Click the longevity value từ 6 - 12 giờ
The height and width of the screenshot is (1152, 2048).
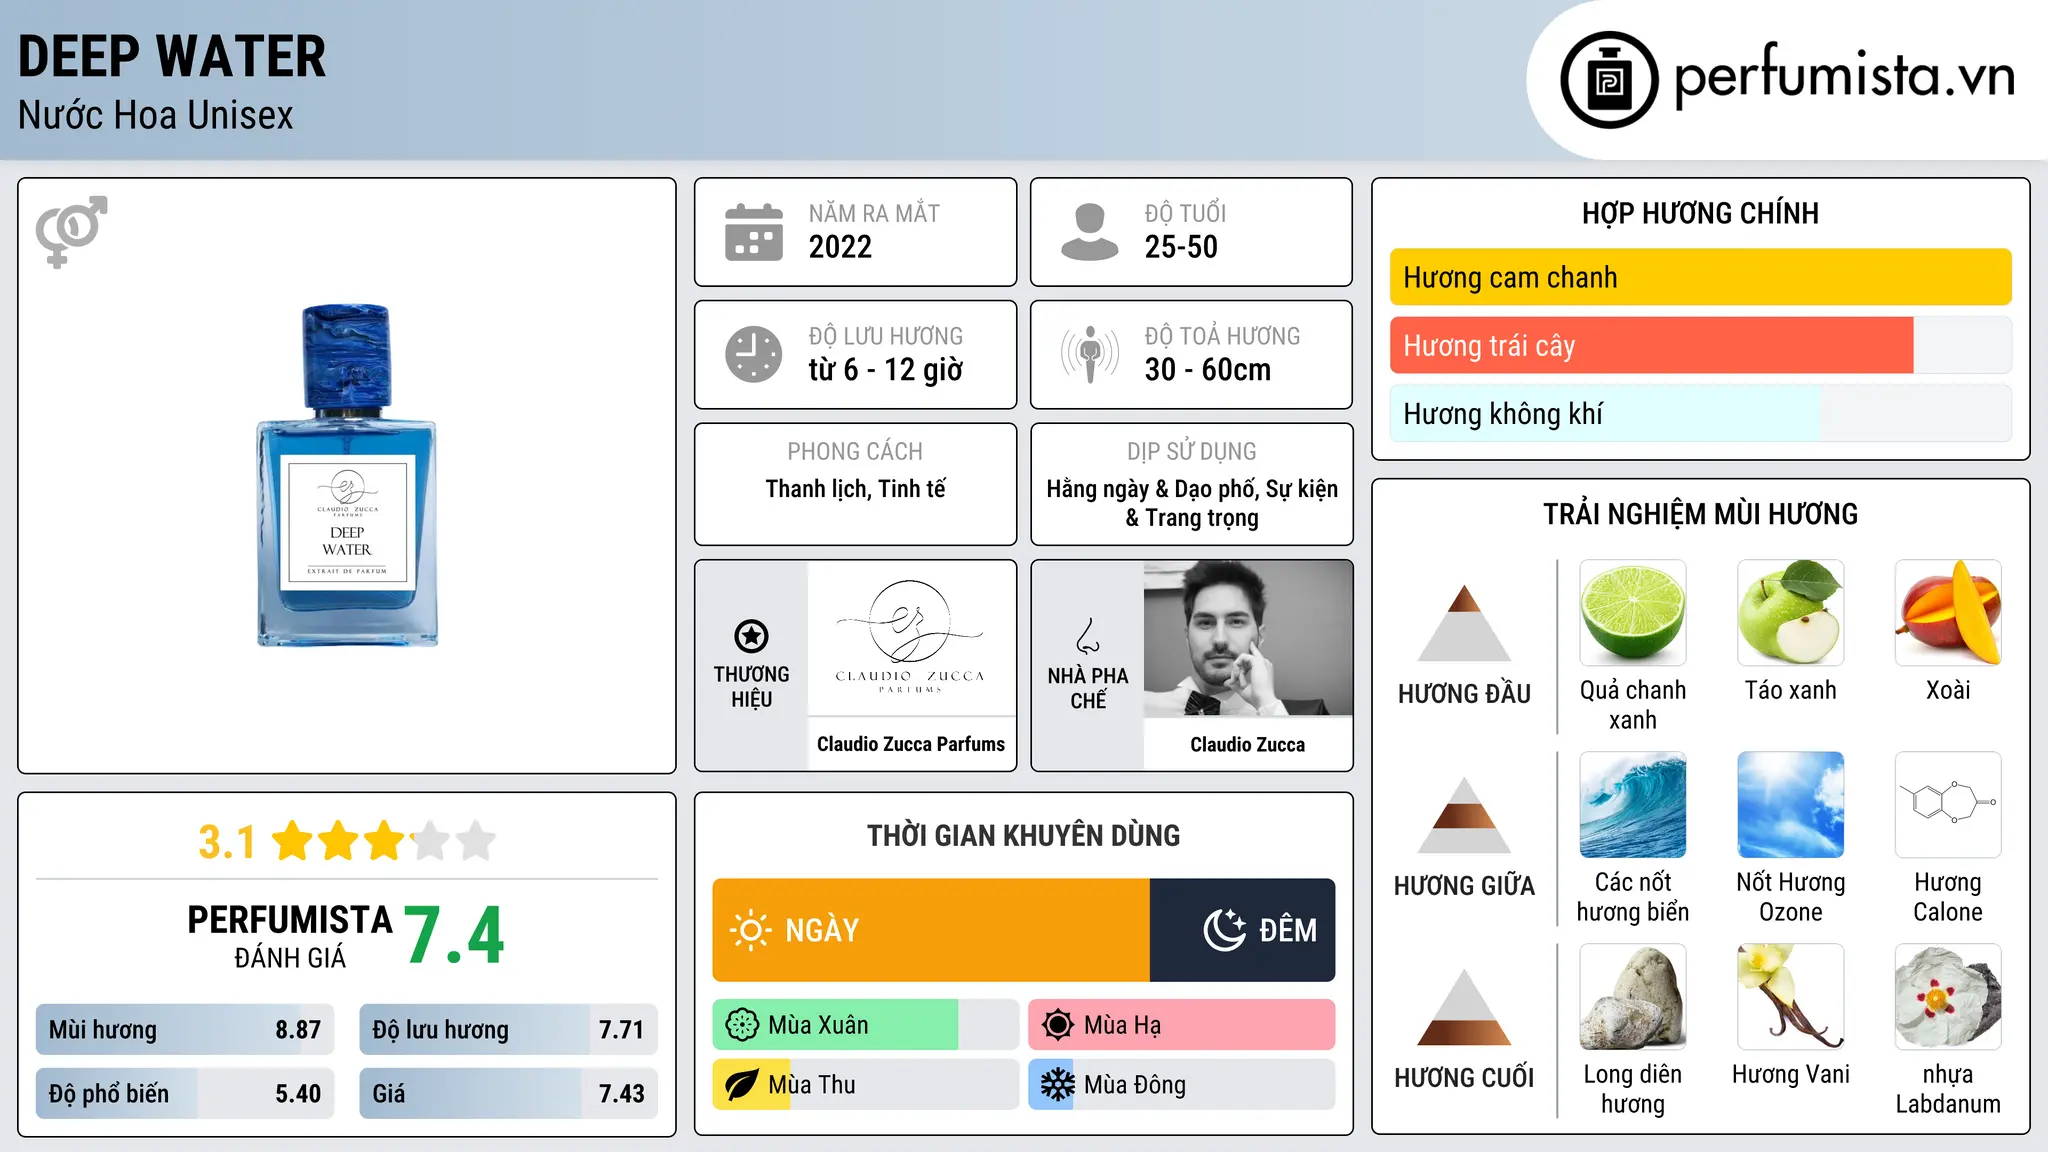[886, 370]
